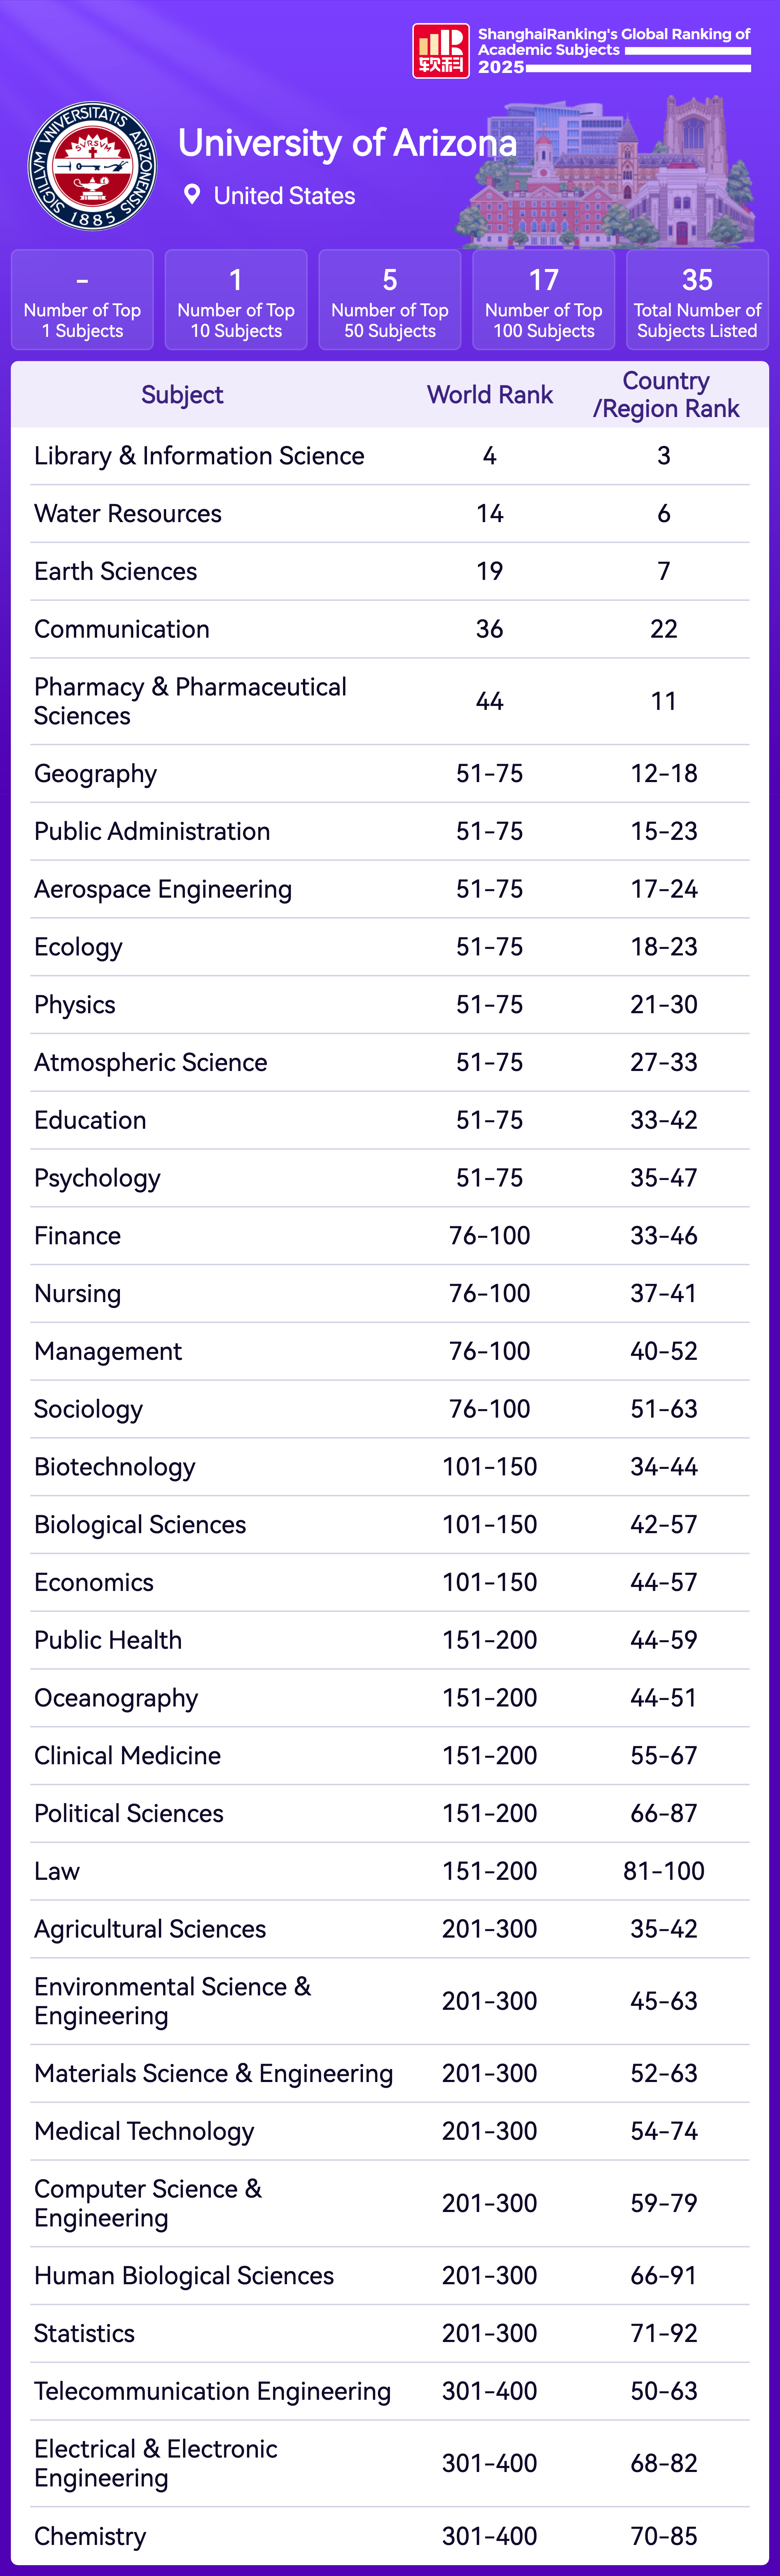Image resolution: width=780 pixels, height=2576 pixels.
Task: Click the Total Number of Subjects Listed card
Action: pyautogui.click(x=697, y=300)
